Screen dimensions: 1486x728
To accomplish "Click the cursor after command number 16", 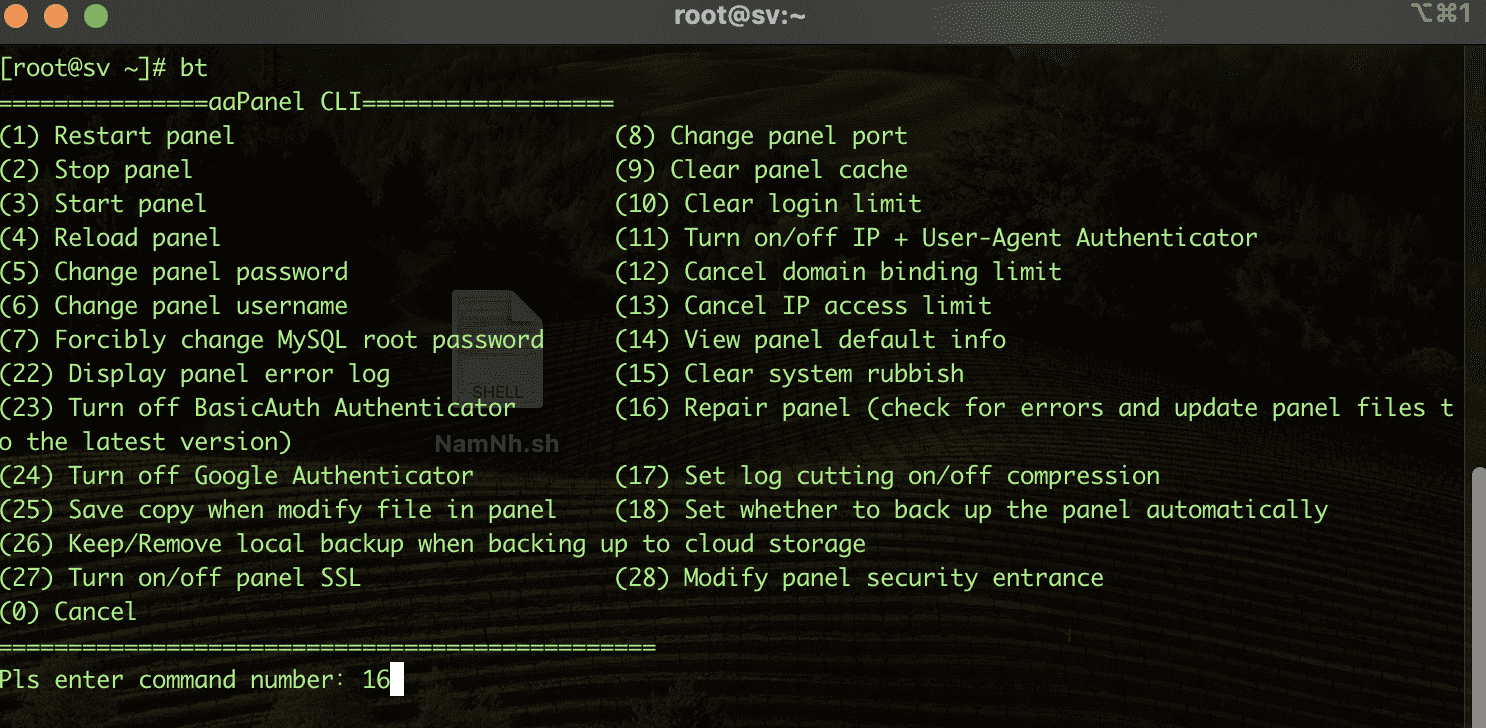I will coord(396,681).
